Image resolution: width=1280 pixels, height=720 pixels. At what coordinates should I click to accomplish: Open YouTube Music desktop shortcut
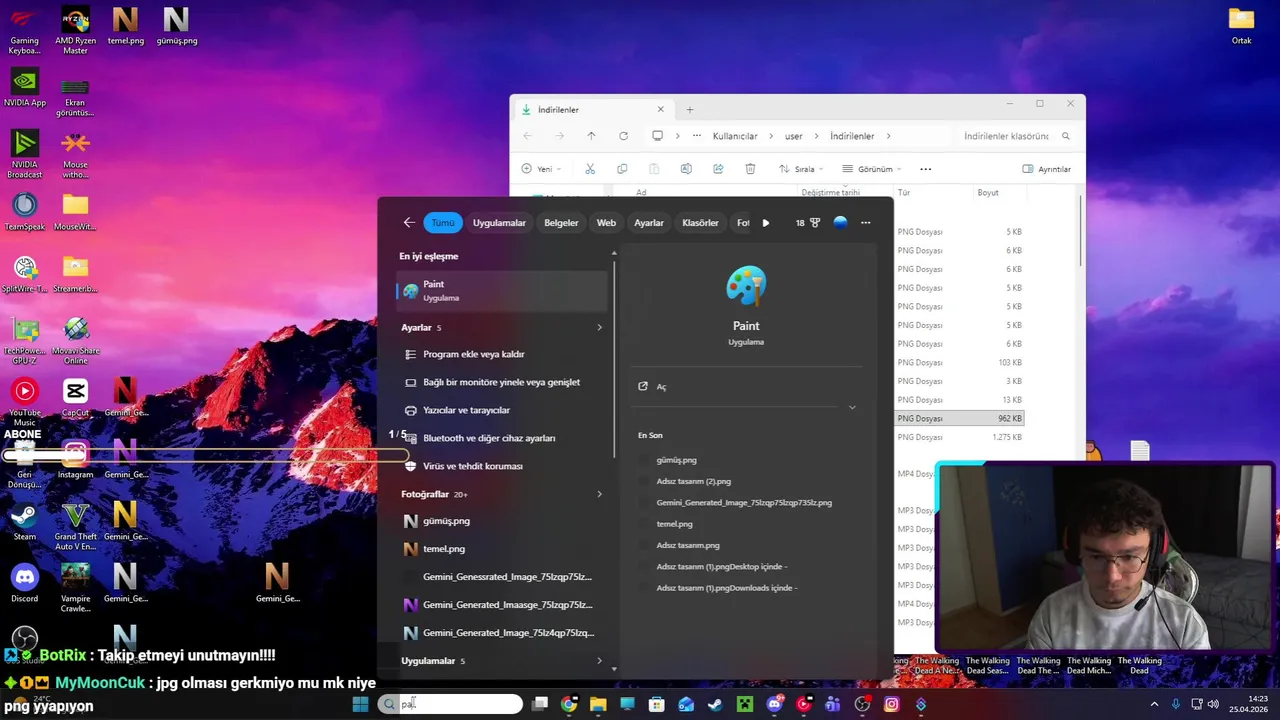point(25,402)
